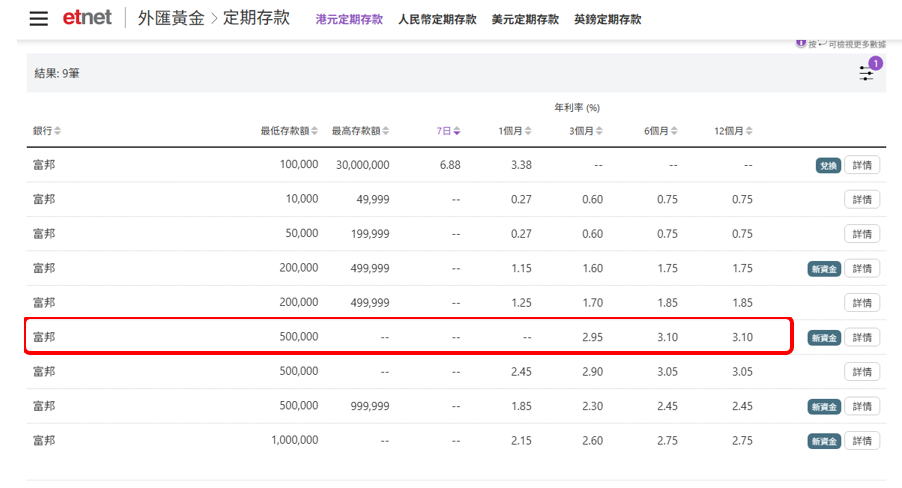Click the info icon near the data hint
This screenshot has height=488, width=902.
click(x=800, y=43)
